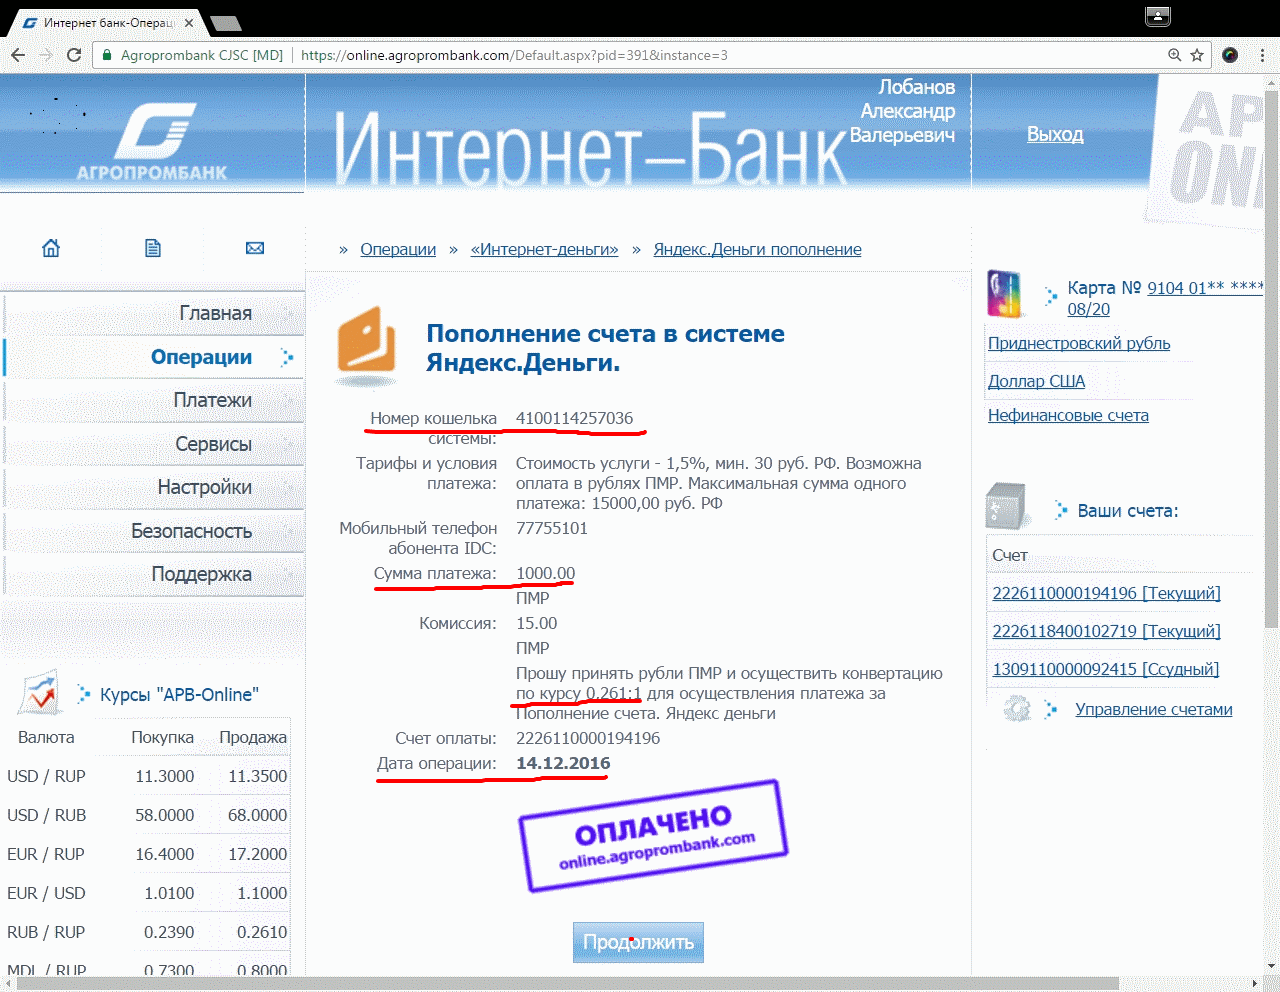Click the Выход logout link

coord(1055,134)
